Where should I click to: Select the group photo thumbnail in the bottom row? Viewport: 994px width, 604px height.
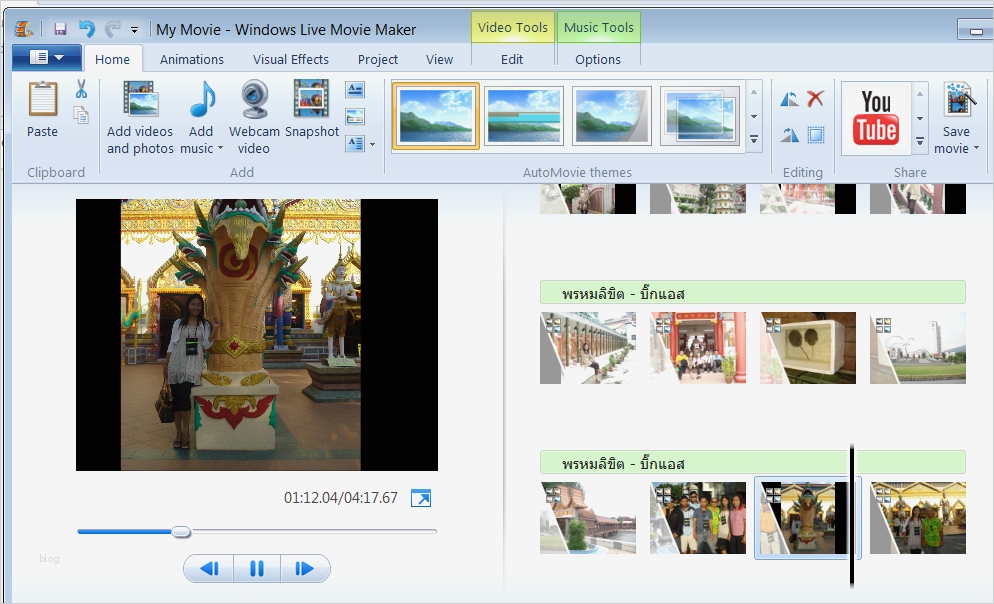pyautogui.click(x=698, y=518)
